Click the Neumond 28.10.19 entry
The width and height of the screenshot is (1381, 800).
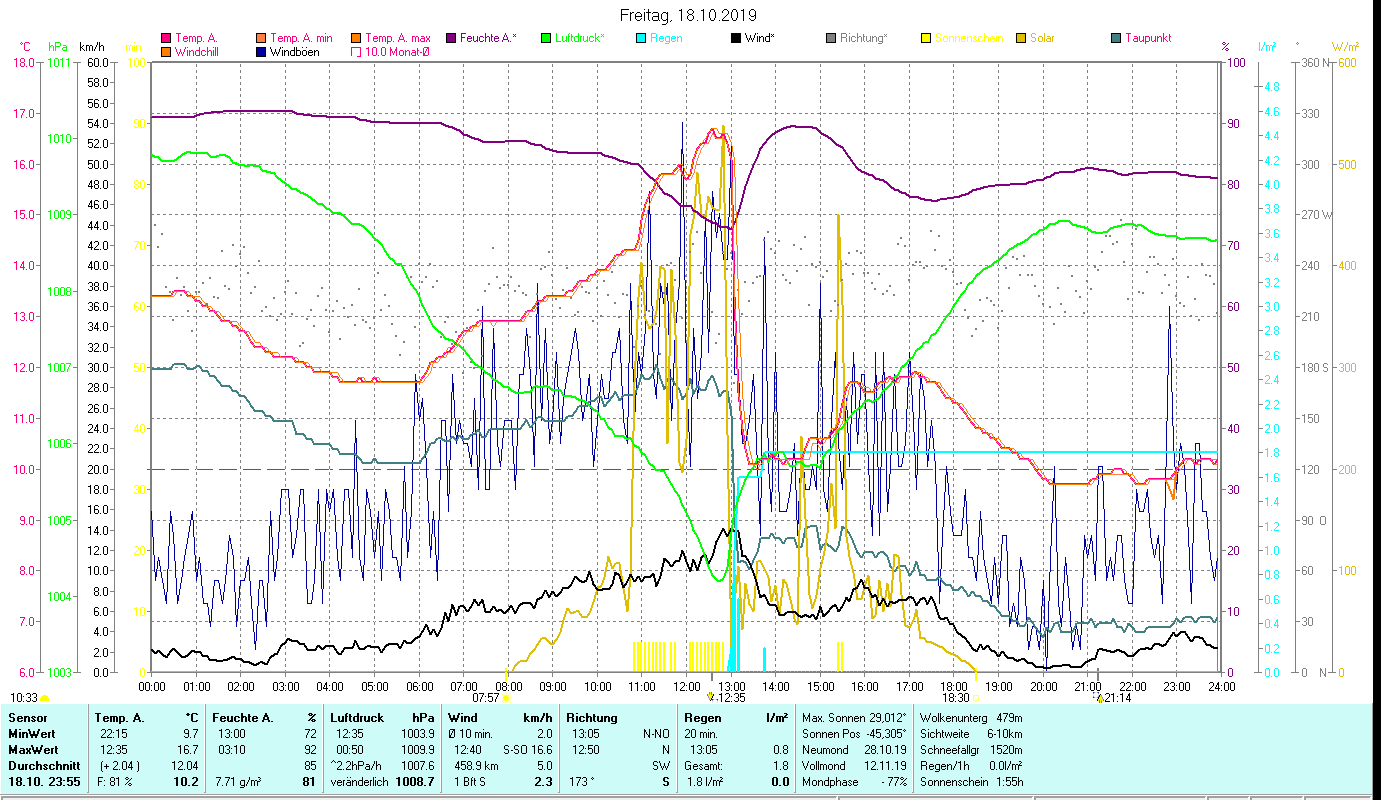click(x=854, y=749)
